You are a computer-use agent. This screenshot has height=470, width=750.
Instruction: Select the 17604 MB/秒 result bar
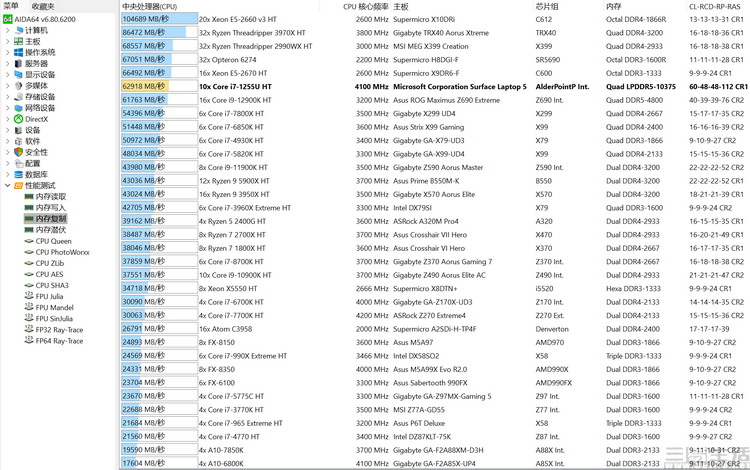159,463
